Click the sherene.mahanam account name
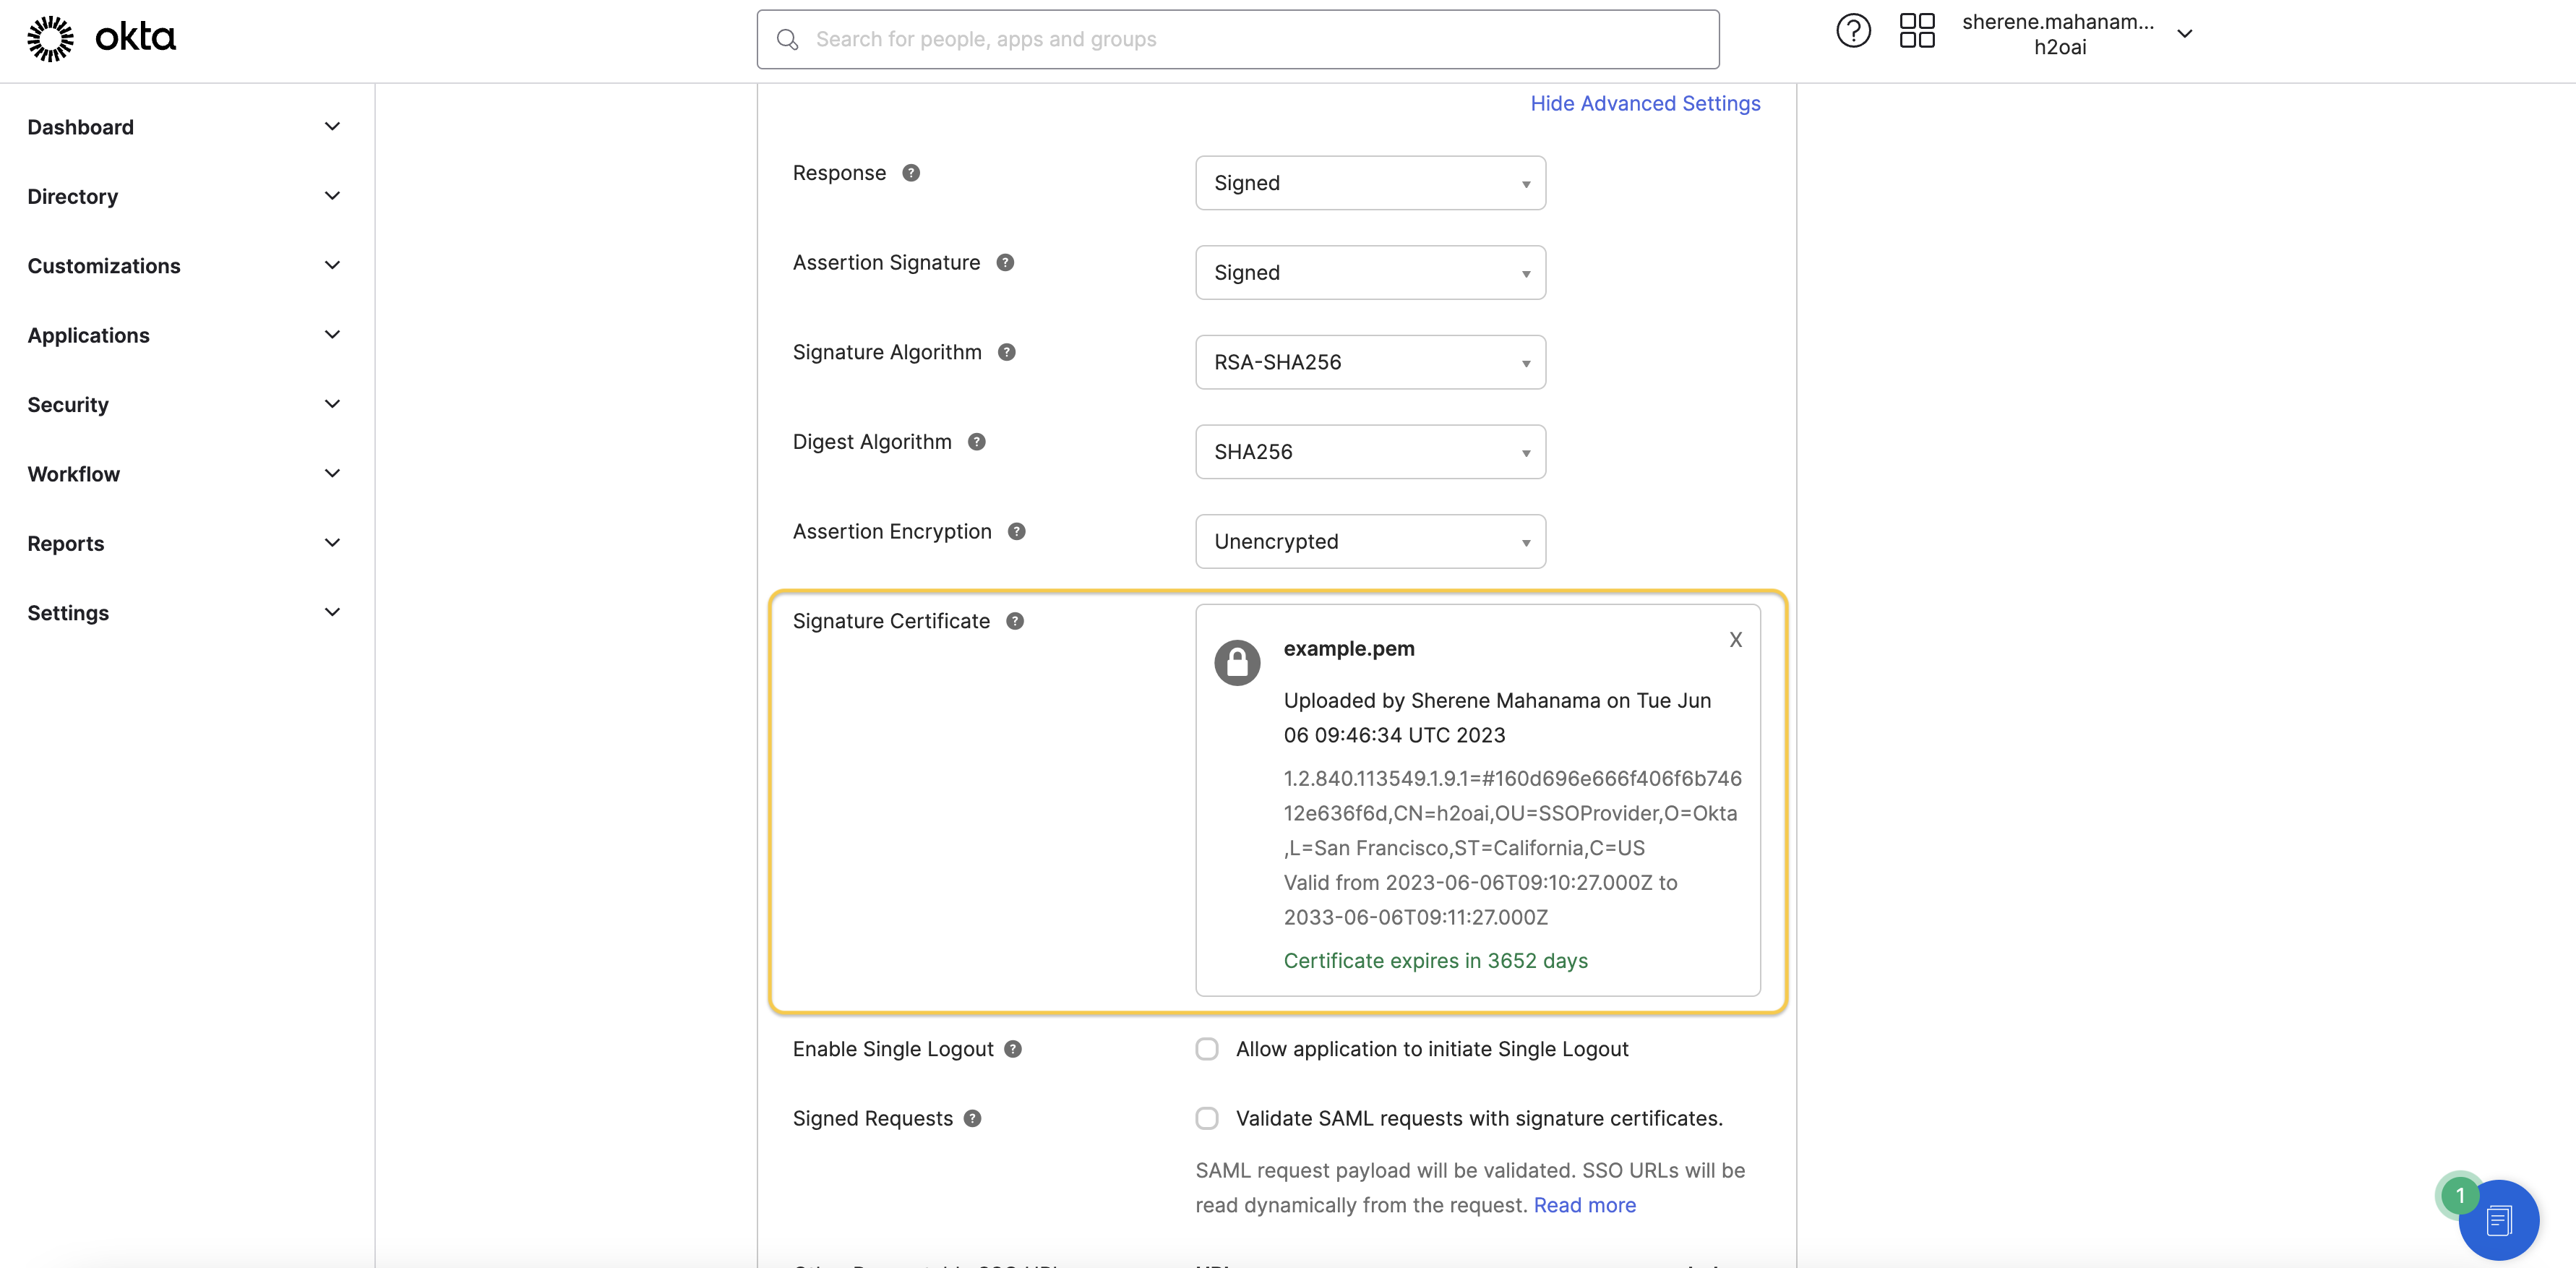2576x1268 pixels. pyautogui.click(x=2058, y=22)
